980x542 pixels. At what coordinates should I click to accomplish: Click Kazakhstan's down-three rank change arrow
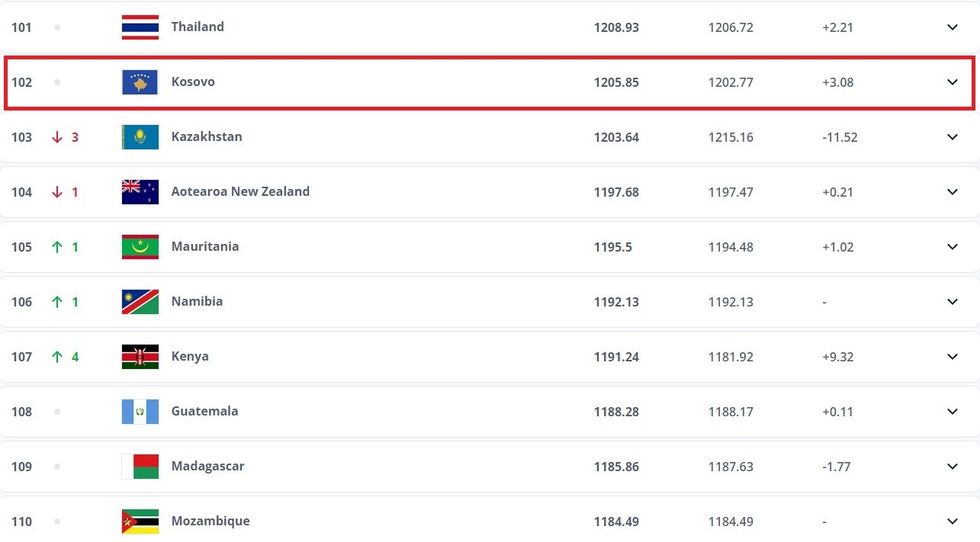pos(58,137)
